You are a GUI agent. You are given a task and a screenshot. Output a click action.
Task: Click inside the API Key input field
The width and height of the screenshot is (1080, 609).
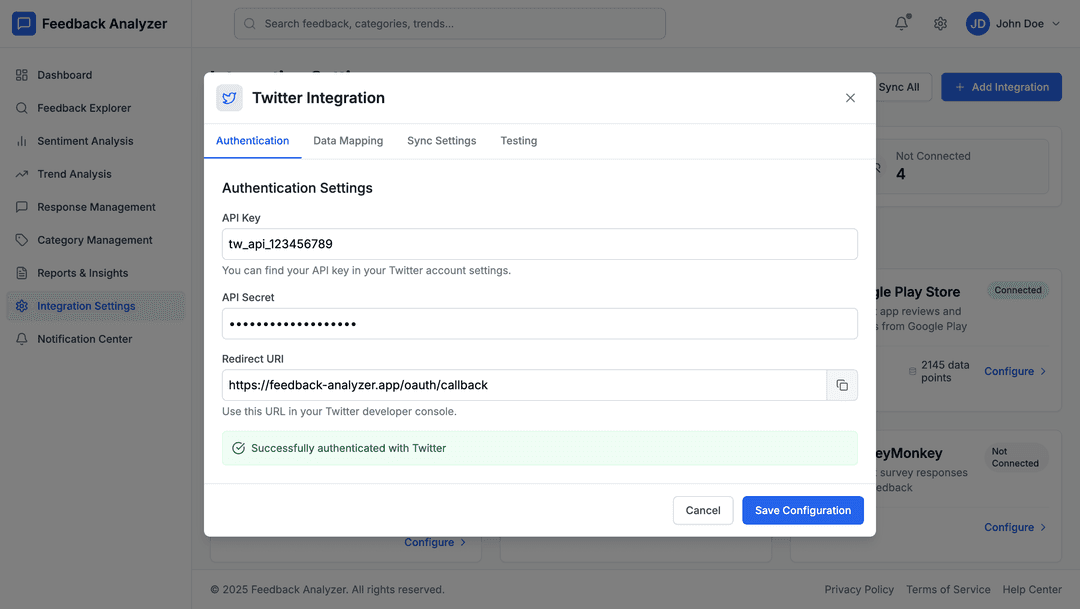point(540,244)
